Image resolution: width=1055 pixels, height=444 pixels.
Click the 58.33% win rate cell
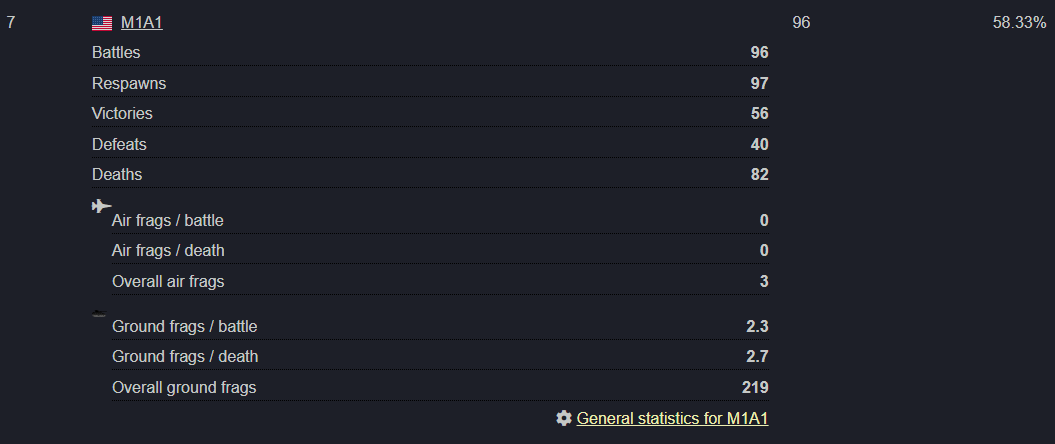tap(1019, 23)
